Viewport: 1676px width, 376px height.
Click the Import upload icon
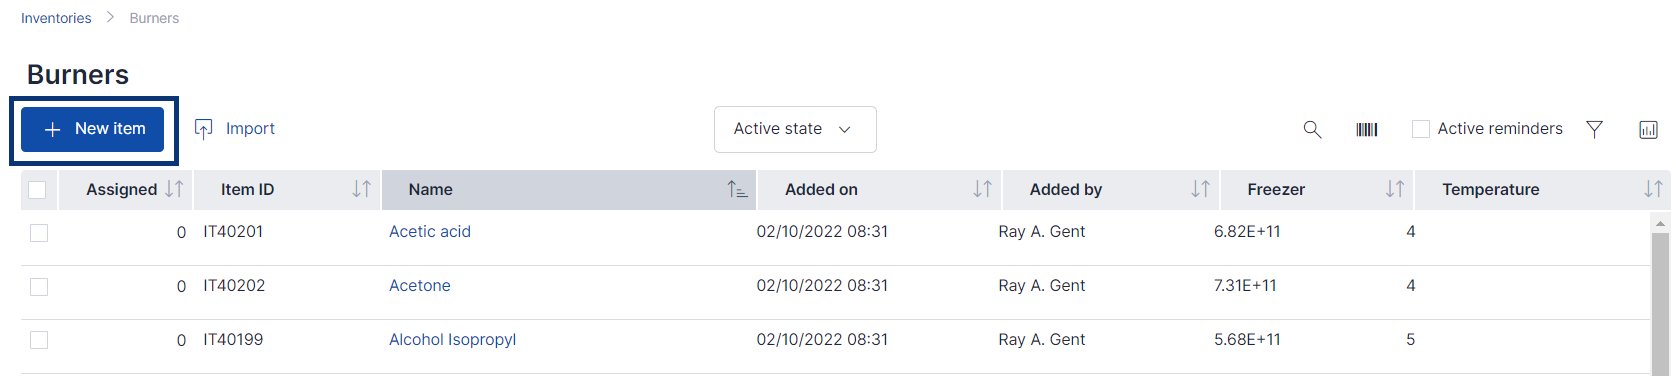tap(203, 129)
